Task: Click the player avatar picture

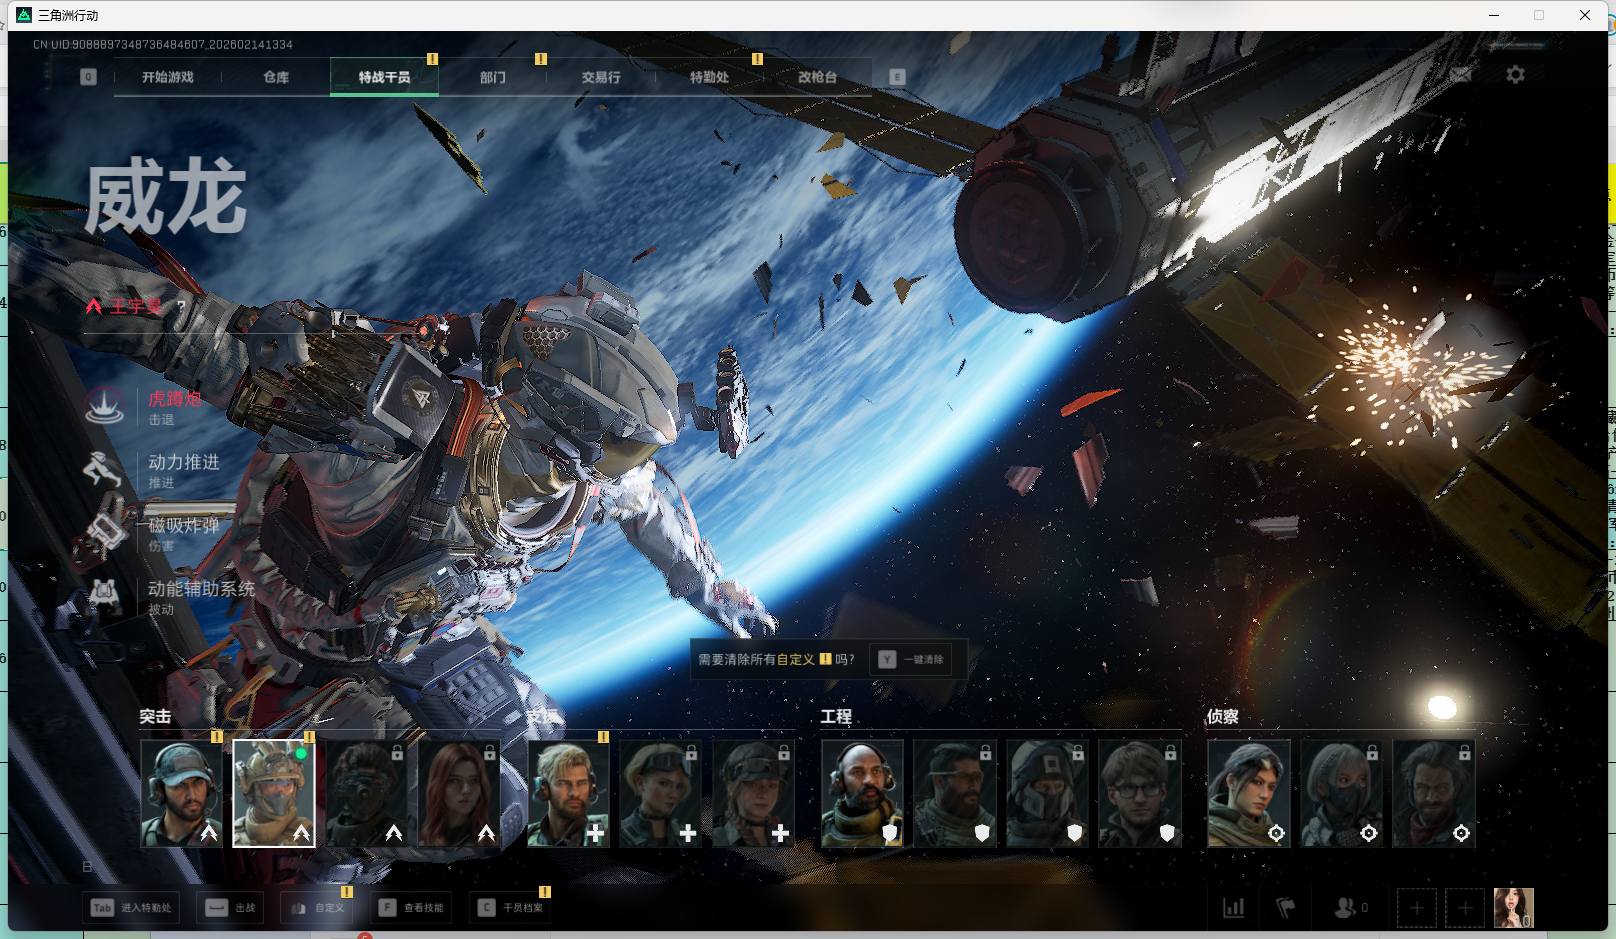Action: (x=1513, y=907)
